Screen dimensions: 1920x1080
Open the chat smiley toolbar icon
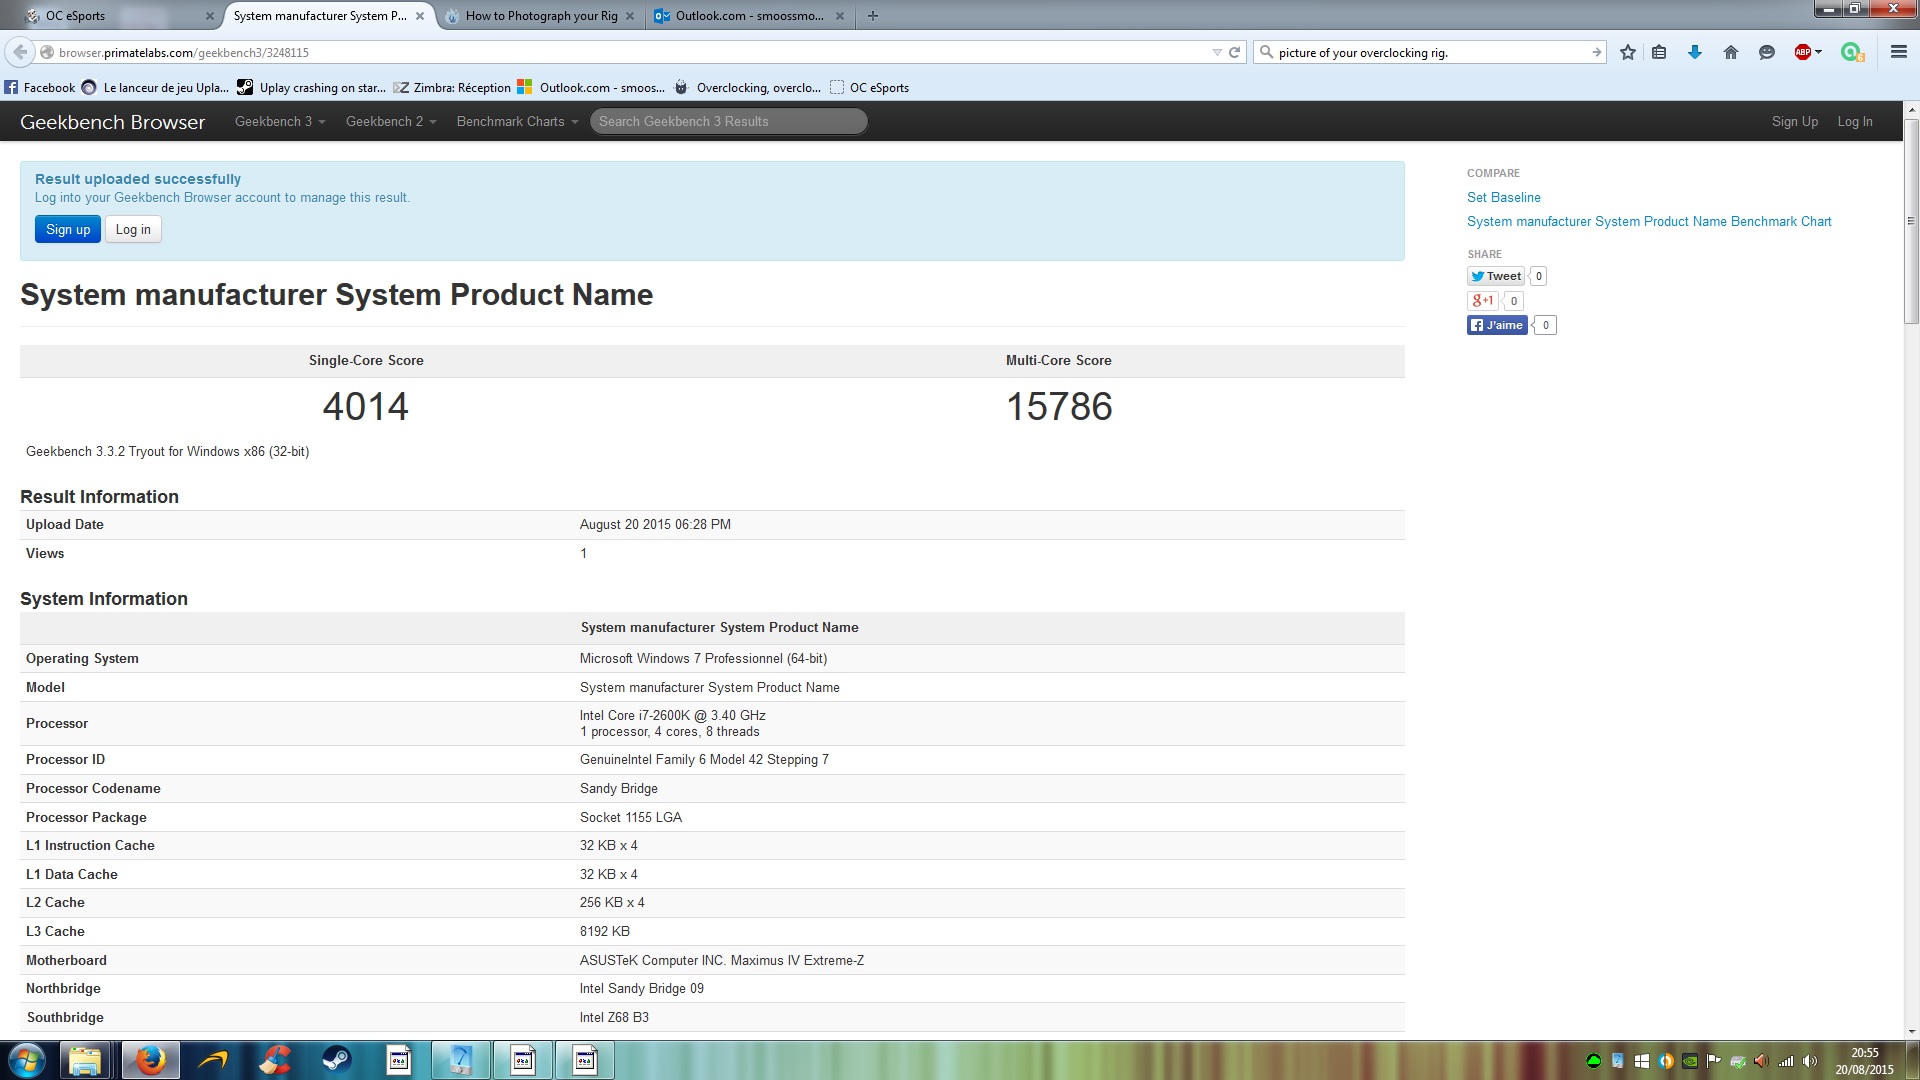click(x=1767, y=52)
